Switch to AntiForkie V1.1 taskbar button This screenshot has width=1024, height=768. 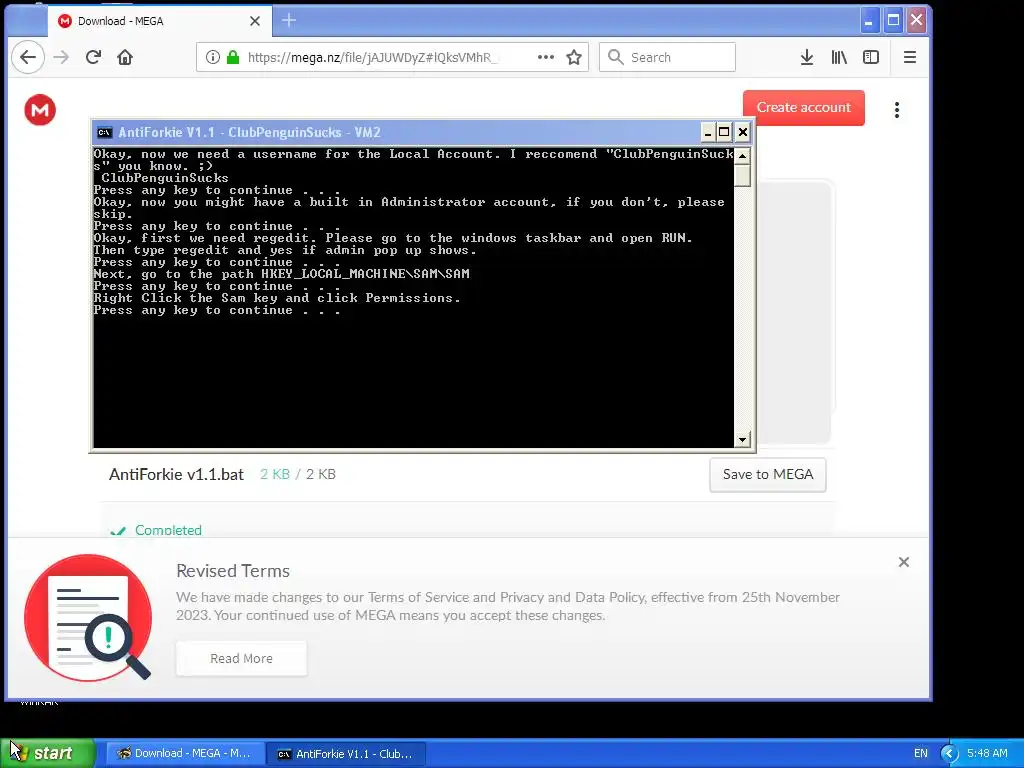(346, 753)
